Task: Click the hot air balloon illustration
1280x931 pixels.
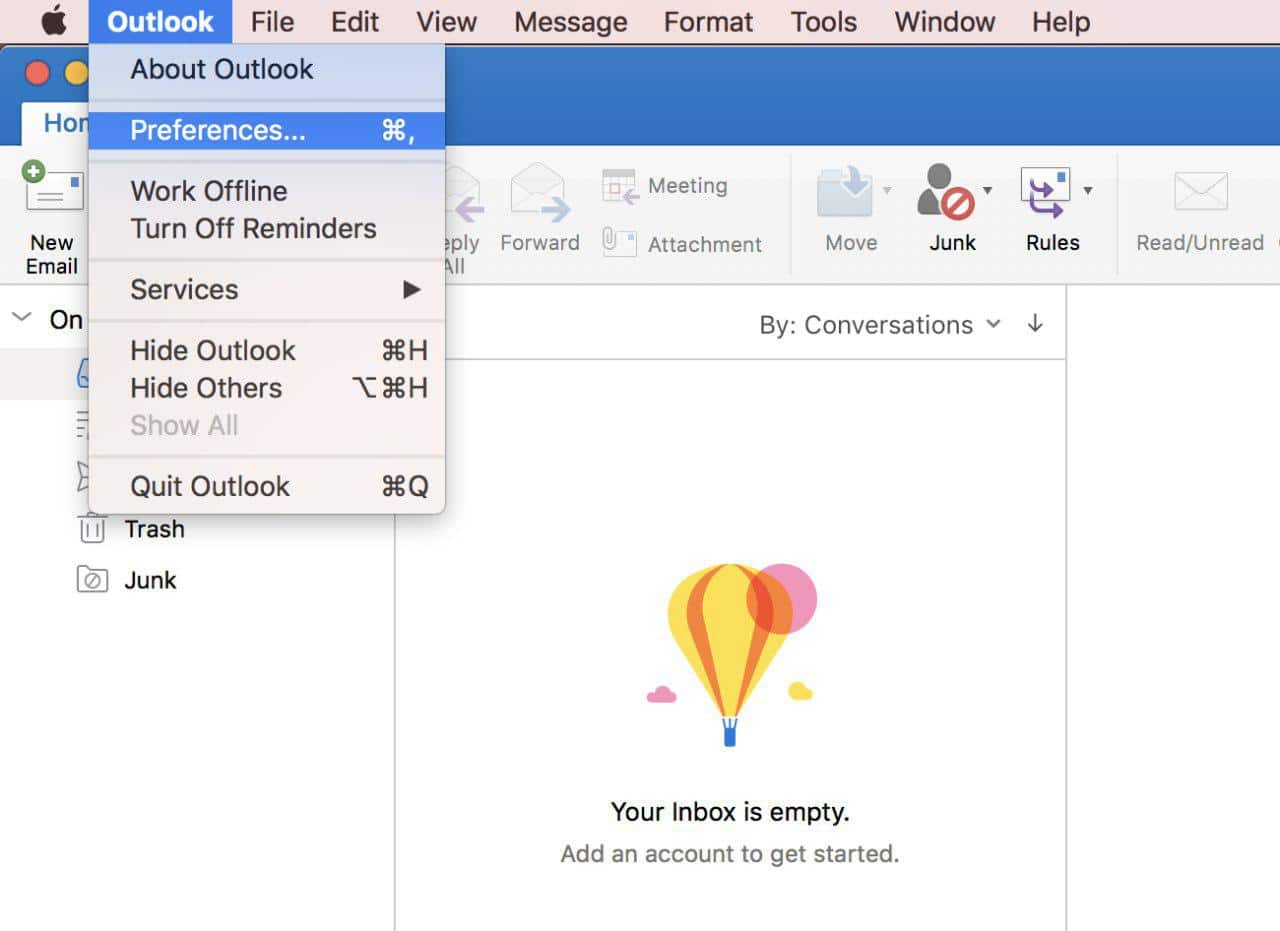Action: 731,654
